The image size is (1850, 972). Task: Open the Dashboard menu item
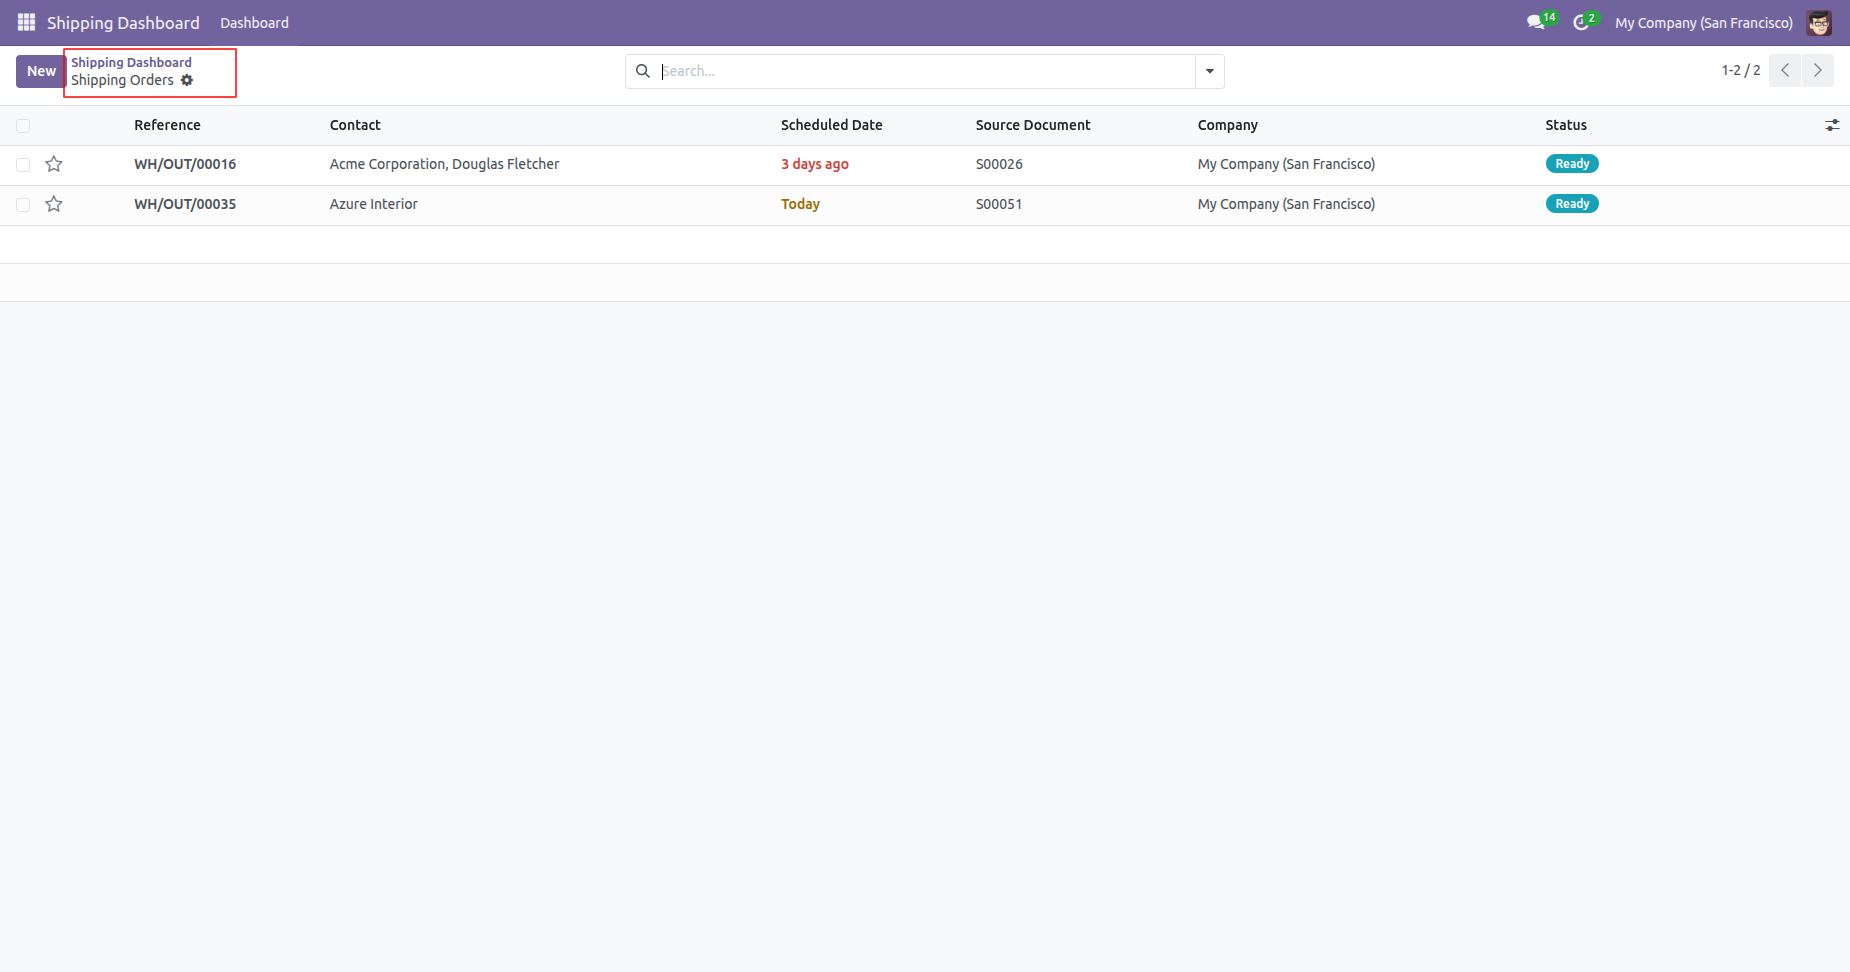click(254, 22)
